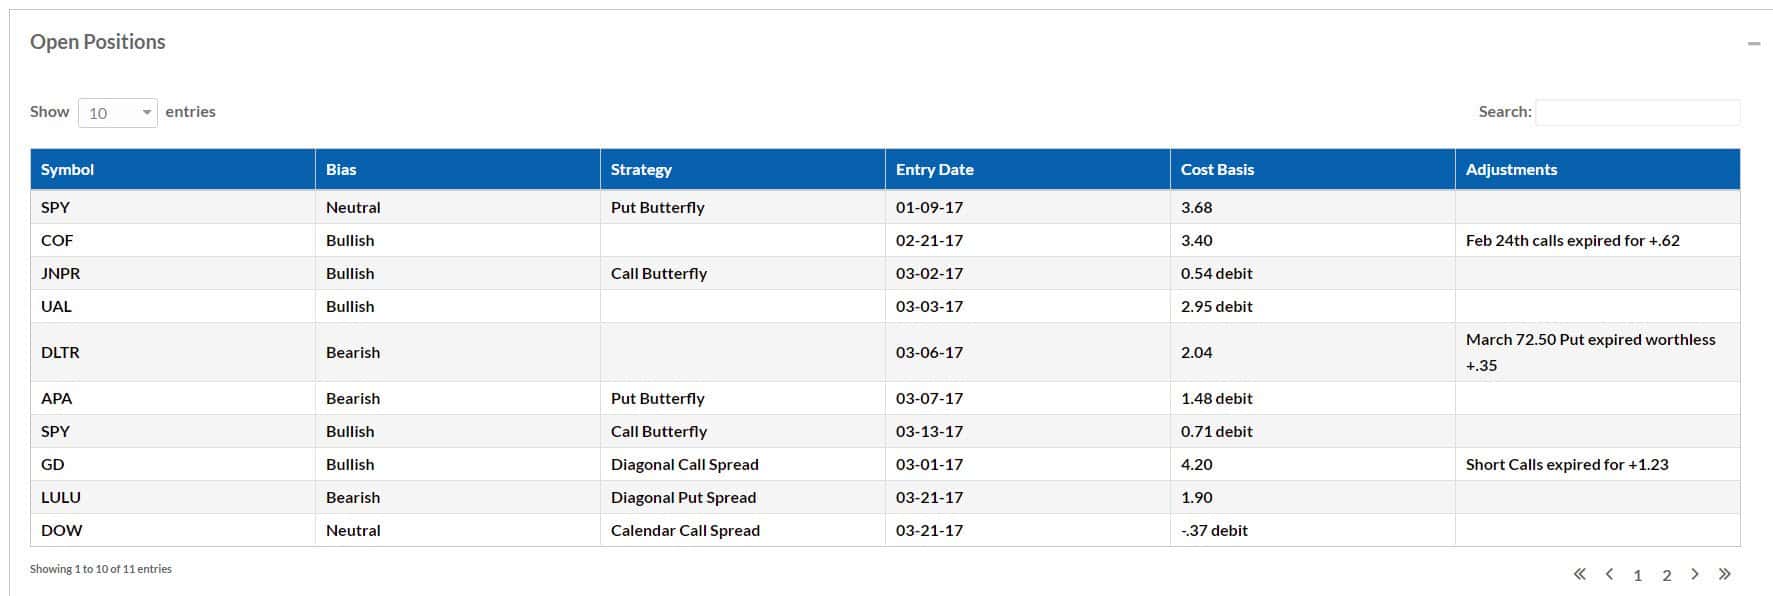Collapse the Open Positions panel
This screenshot has width=1773, height=596.
click(1753, 44)
